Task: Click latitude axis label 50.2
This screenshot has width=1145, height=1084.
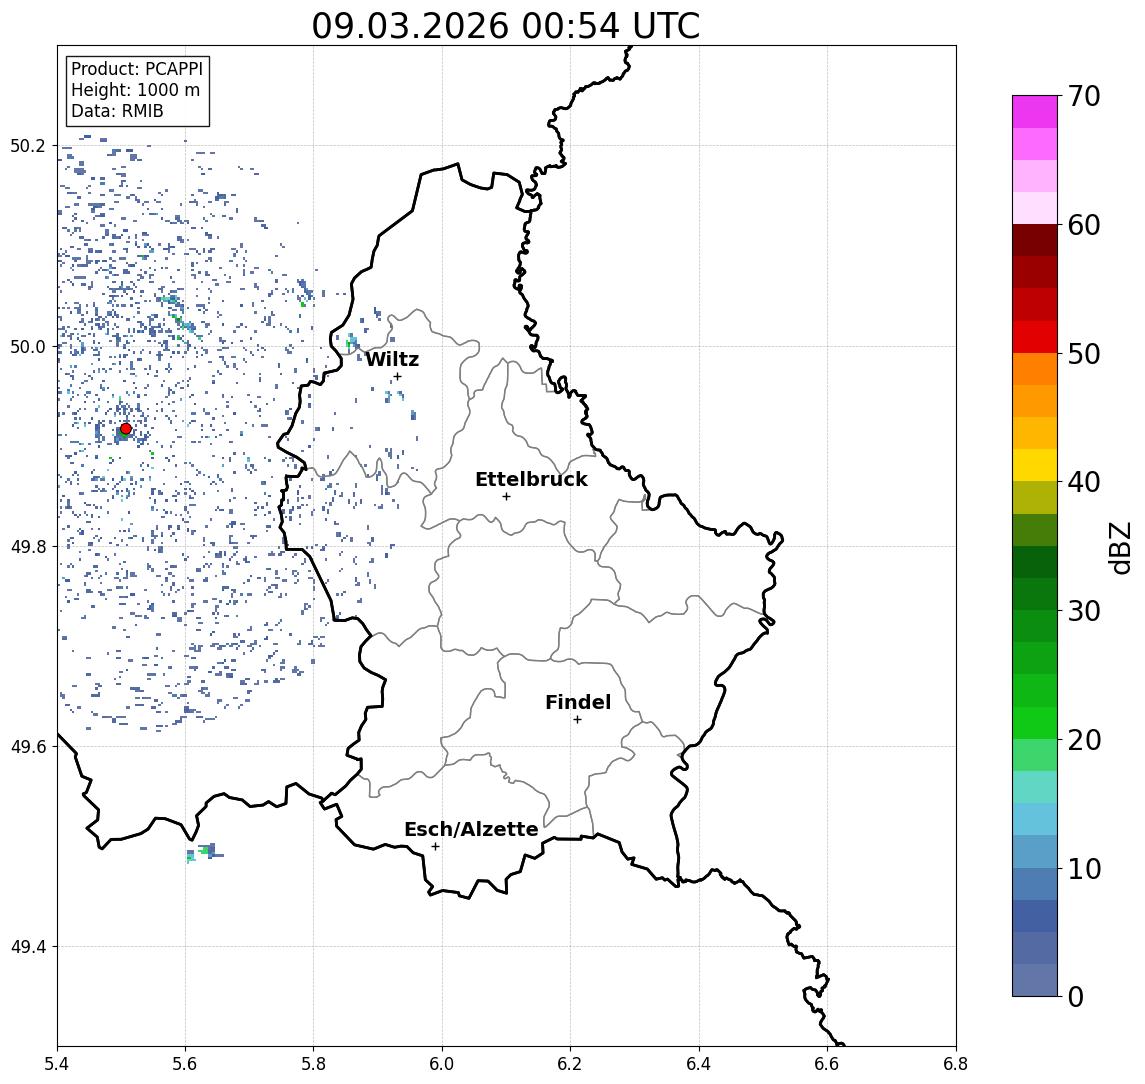Action: [27, 145]
